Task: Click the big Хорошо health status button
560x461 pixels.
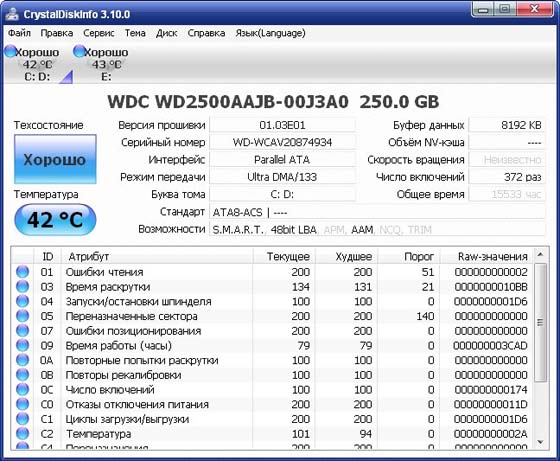Action: click(55, 159)
